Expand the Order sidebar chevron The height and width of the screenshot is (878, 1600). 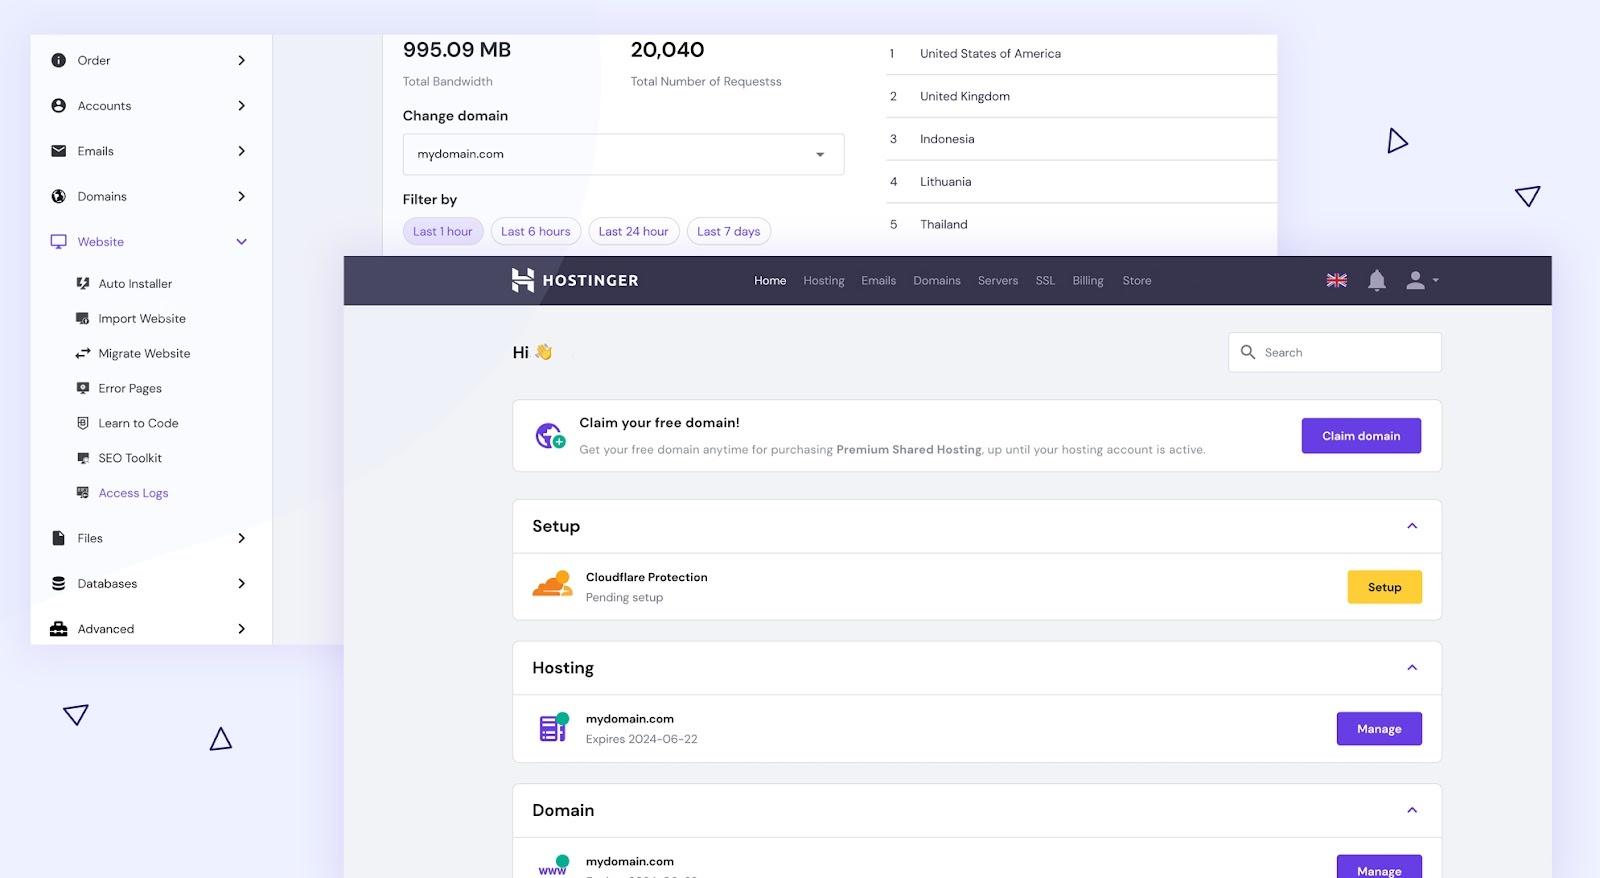tap(241, 60)
